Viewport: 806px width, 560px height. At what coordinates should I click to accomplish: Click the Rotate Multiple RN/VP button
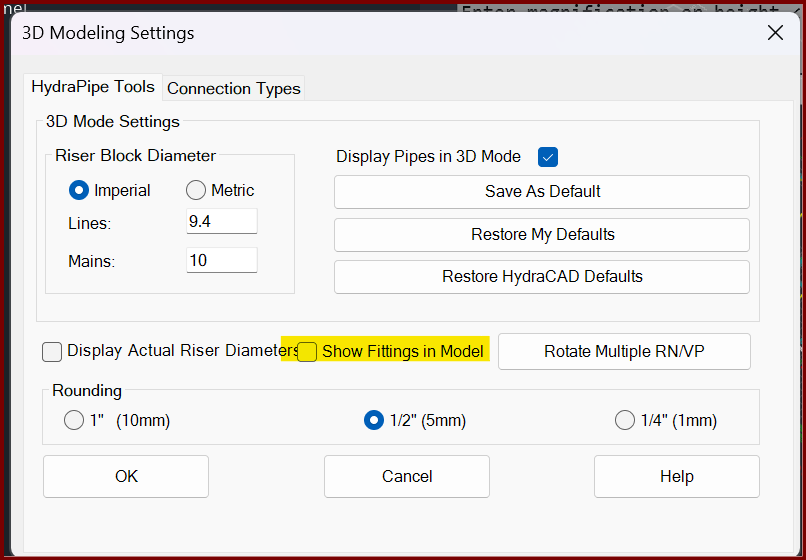click(x=624, y=351)
